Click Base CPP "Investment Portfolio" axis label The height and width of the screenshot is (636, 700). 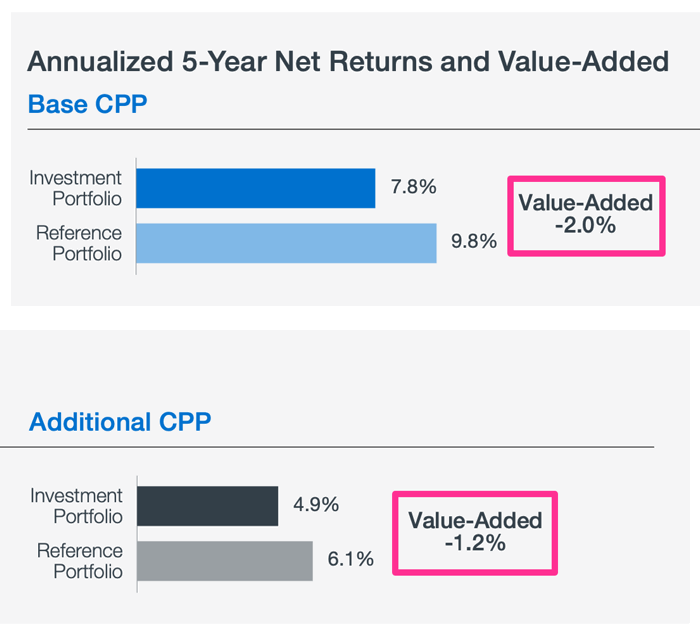76,188
